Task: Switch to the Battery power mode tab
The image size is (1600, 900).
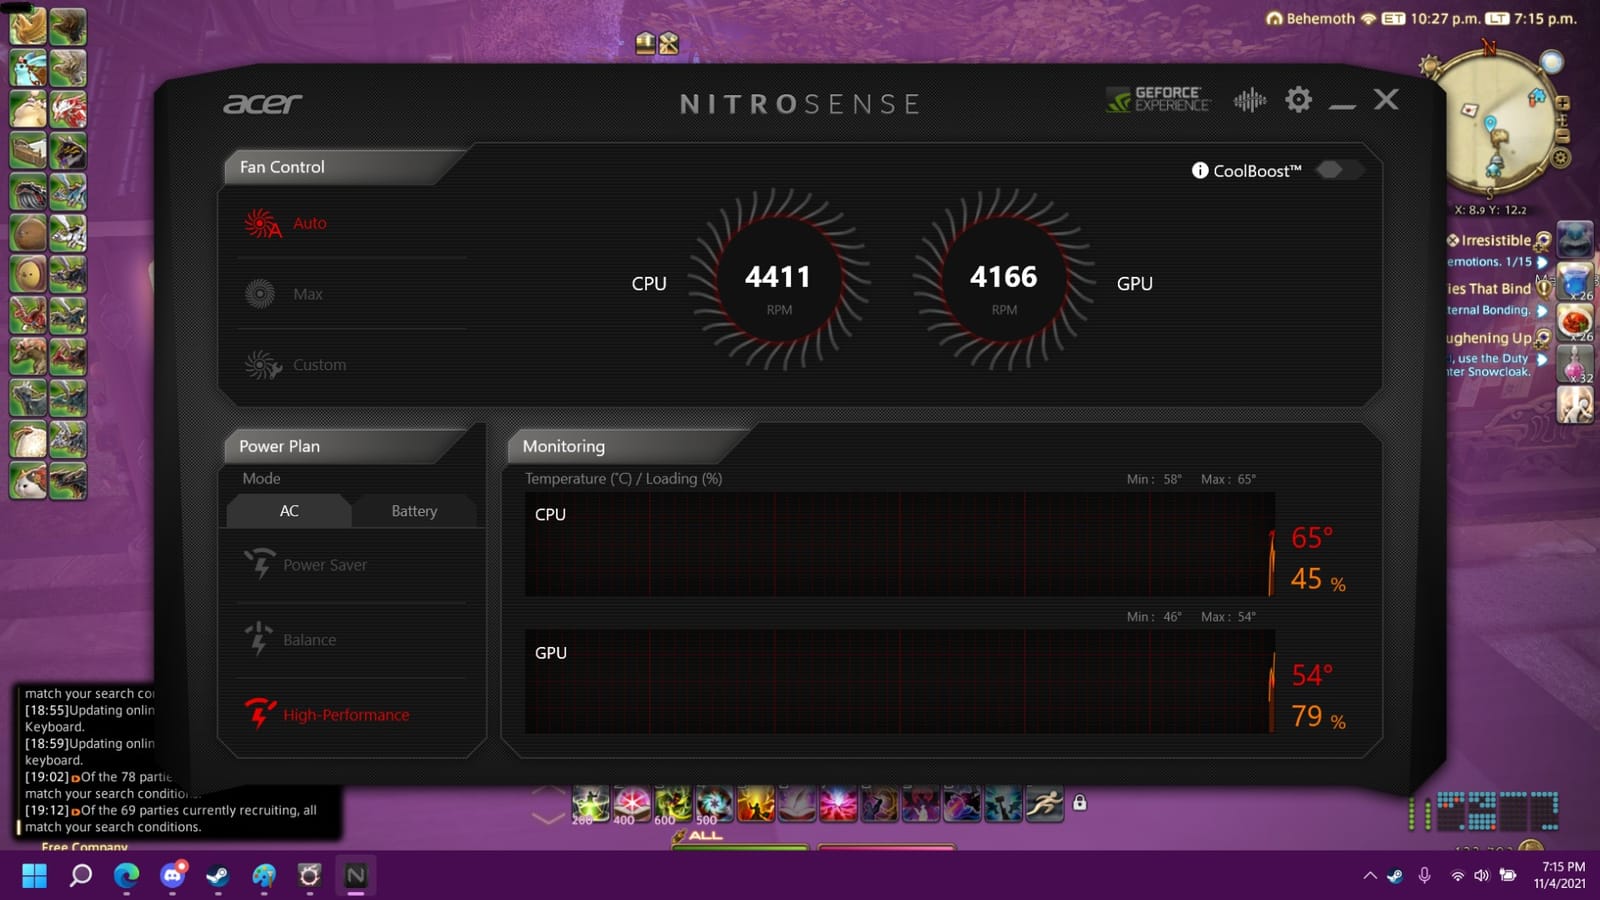Action: coord(414,511)
